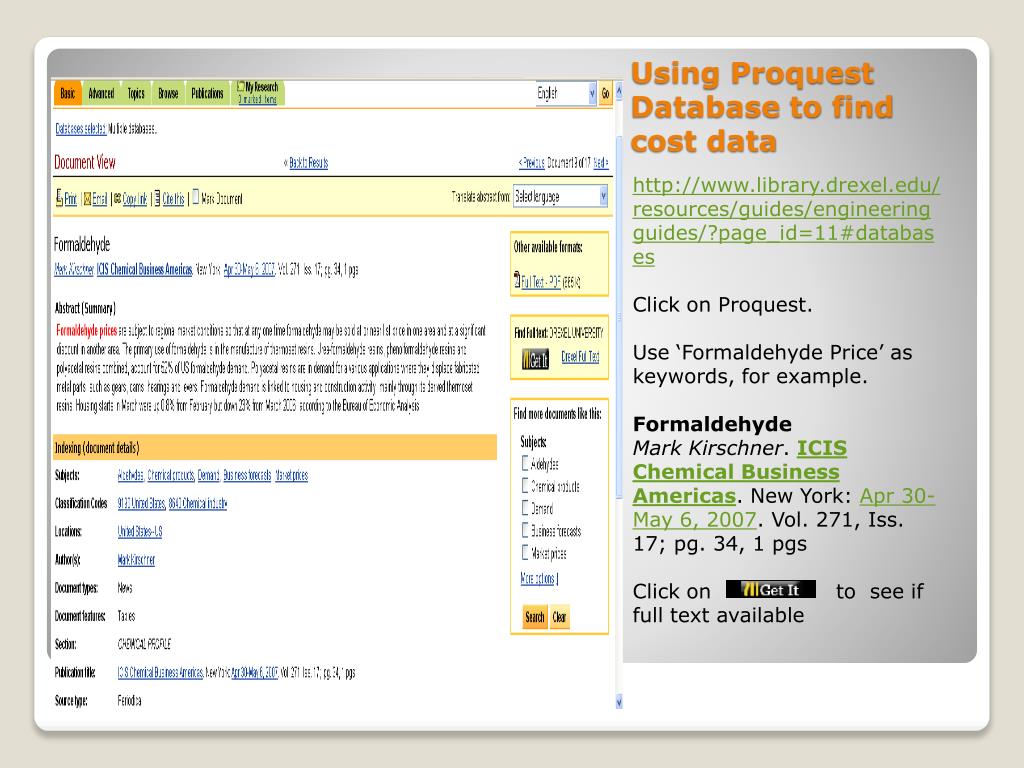Click the Cite this document icon

[157, 198]
